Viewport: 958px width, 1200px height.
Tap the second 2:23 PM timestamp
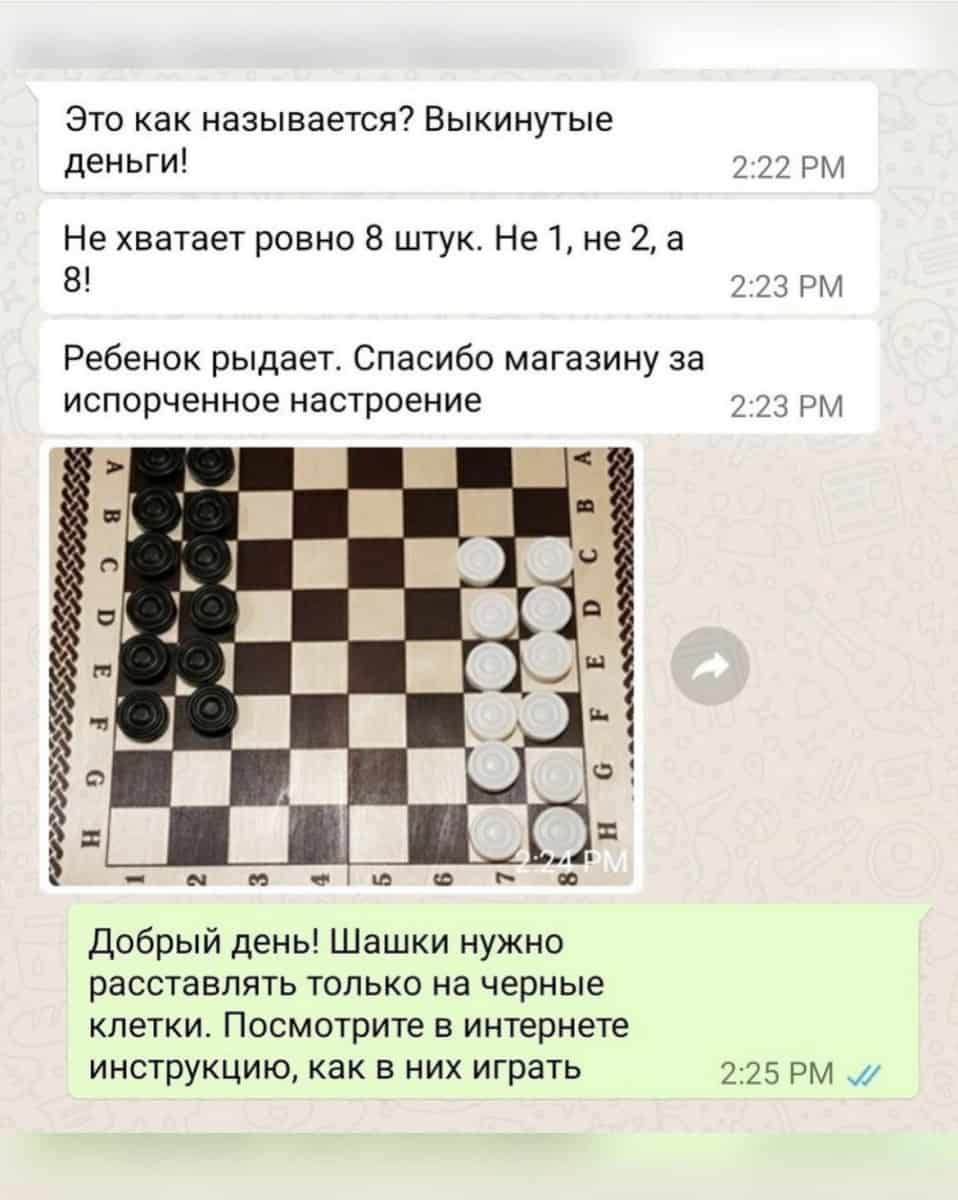pos(788,407)
